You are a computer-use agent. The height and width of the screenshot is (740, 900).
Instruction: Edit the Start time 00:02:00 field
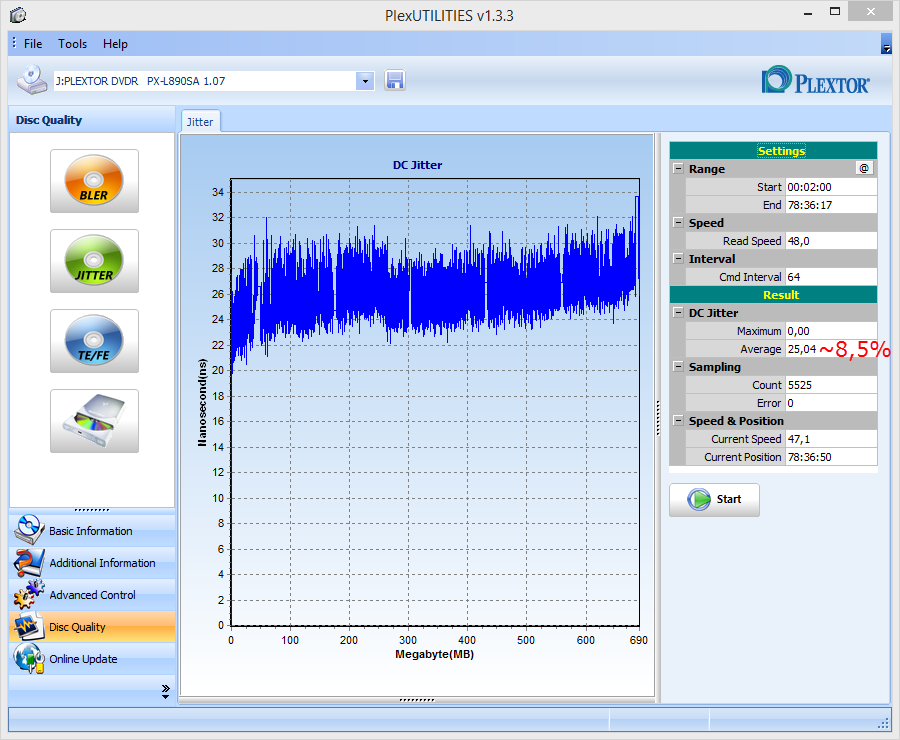tap(831, 187)
